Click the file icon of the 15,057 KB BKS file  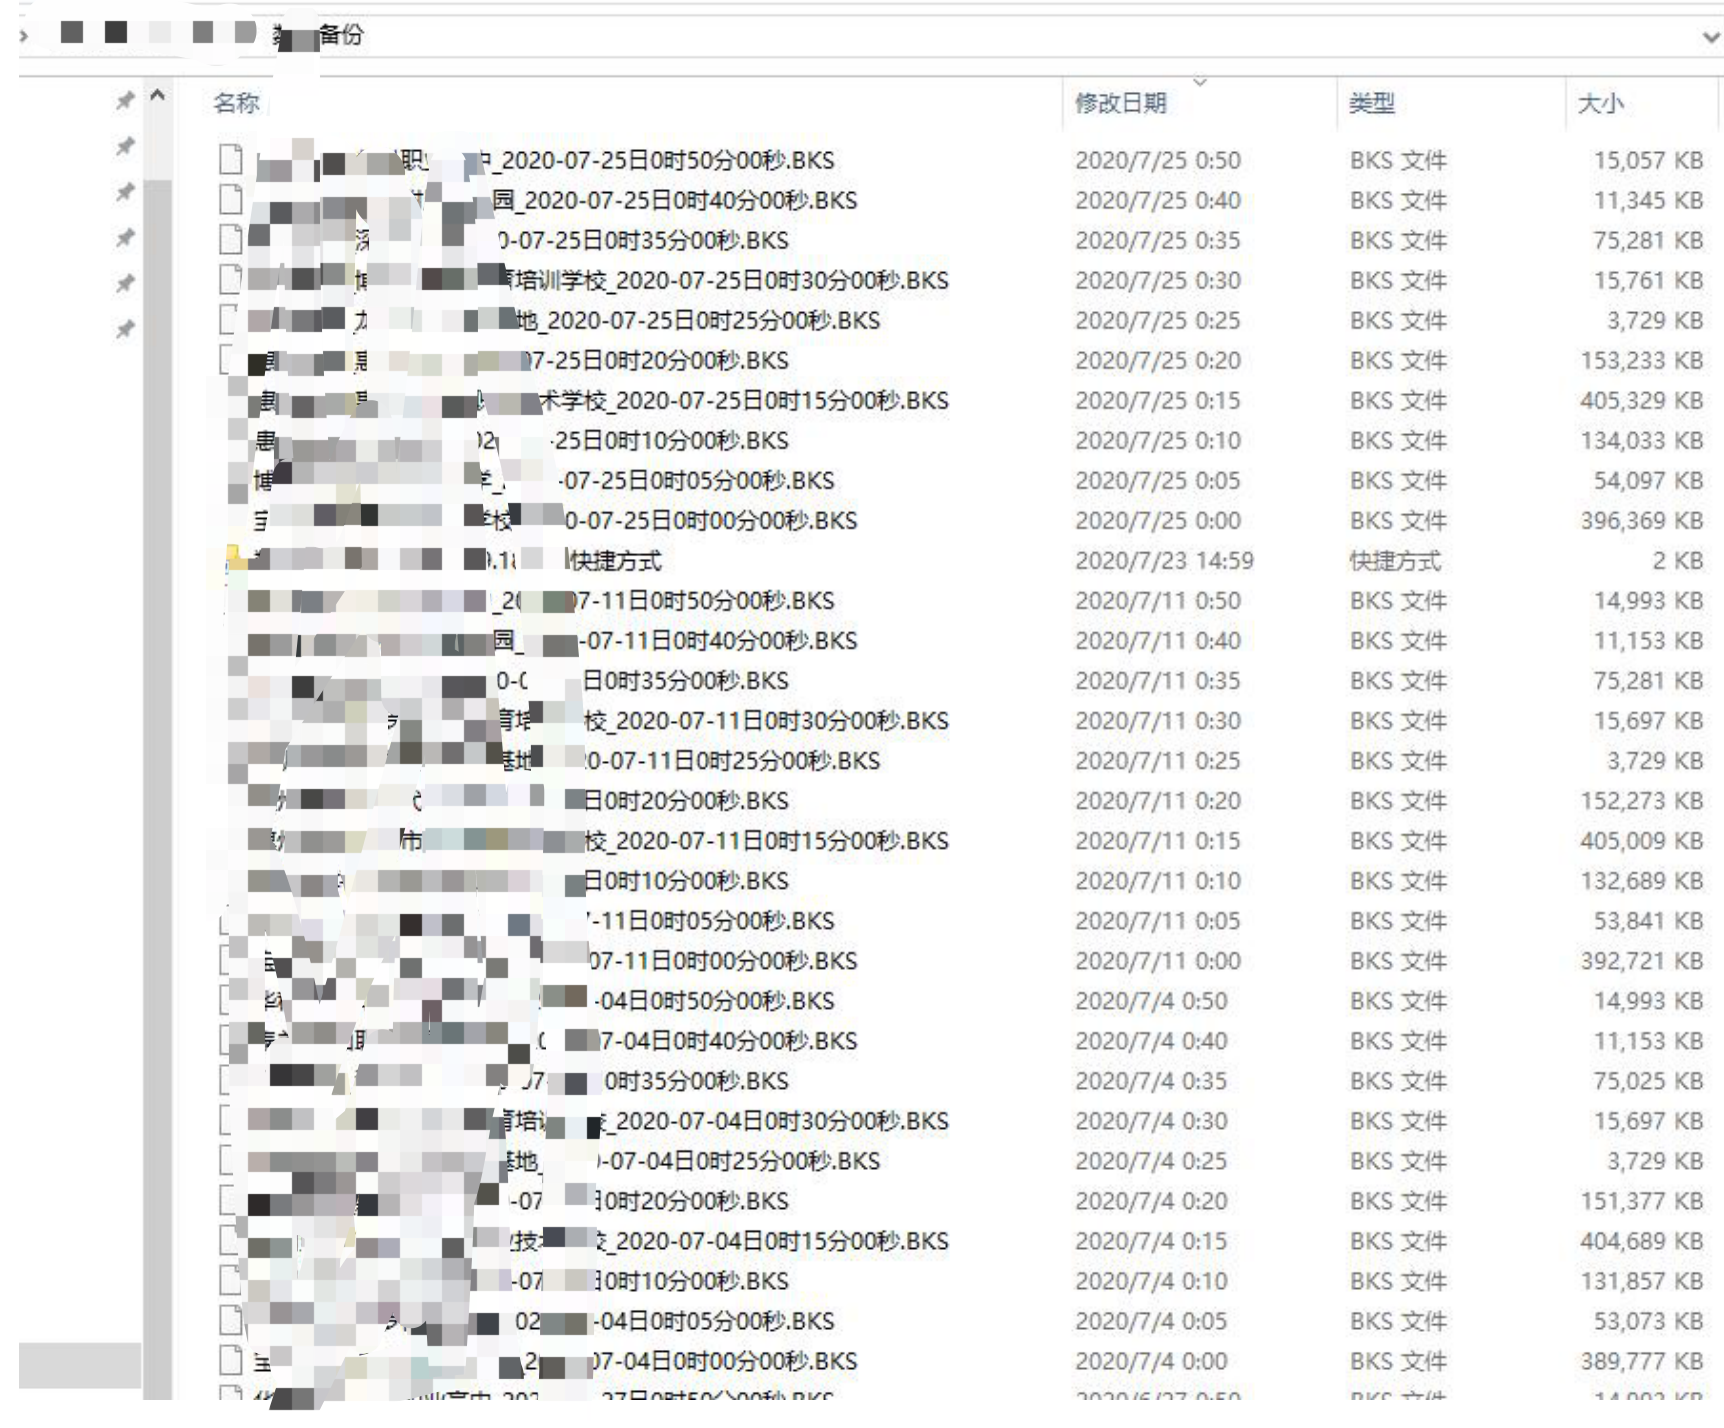231,160
